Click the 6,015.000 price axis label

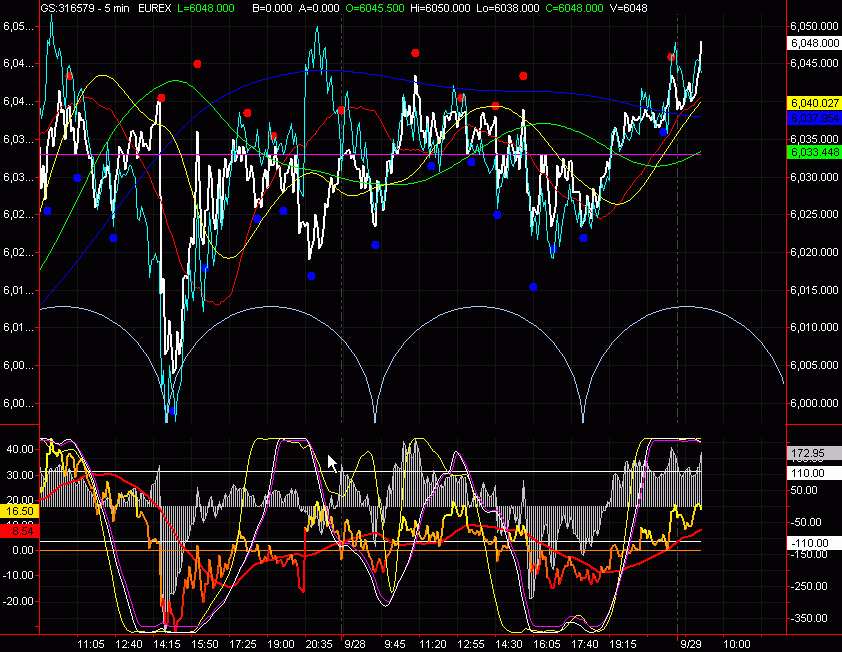815,290
